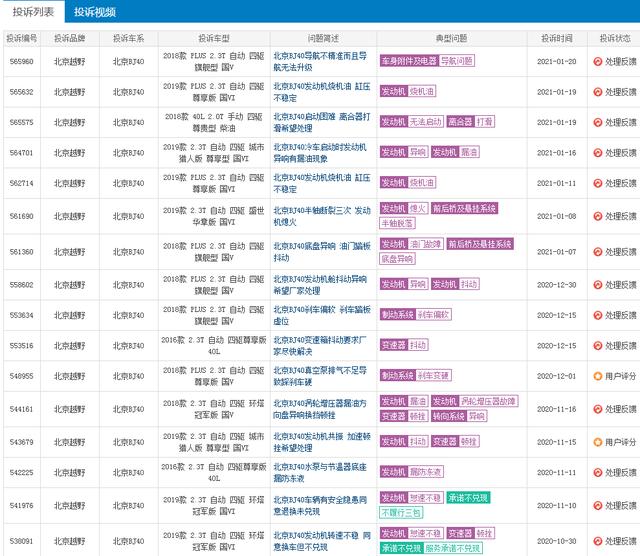Click status icon for complaint 541976
Viewport: 640px width, 556px height.
click(598, 505)
